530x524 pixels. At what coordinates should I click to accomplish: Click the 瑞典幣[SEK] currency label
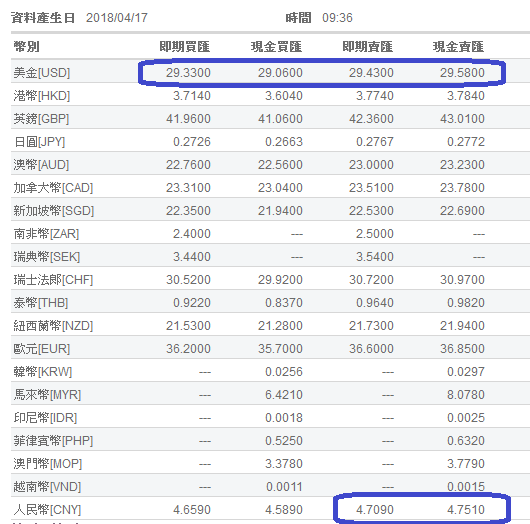[47, 257]
